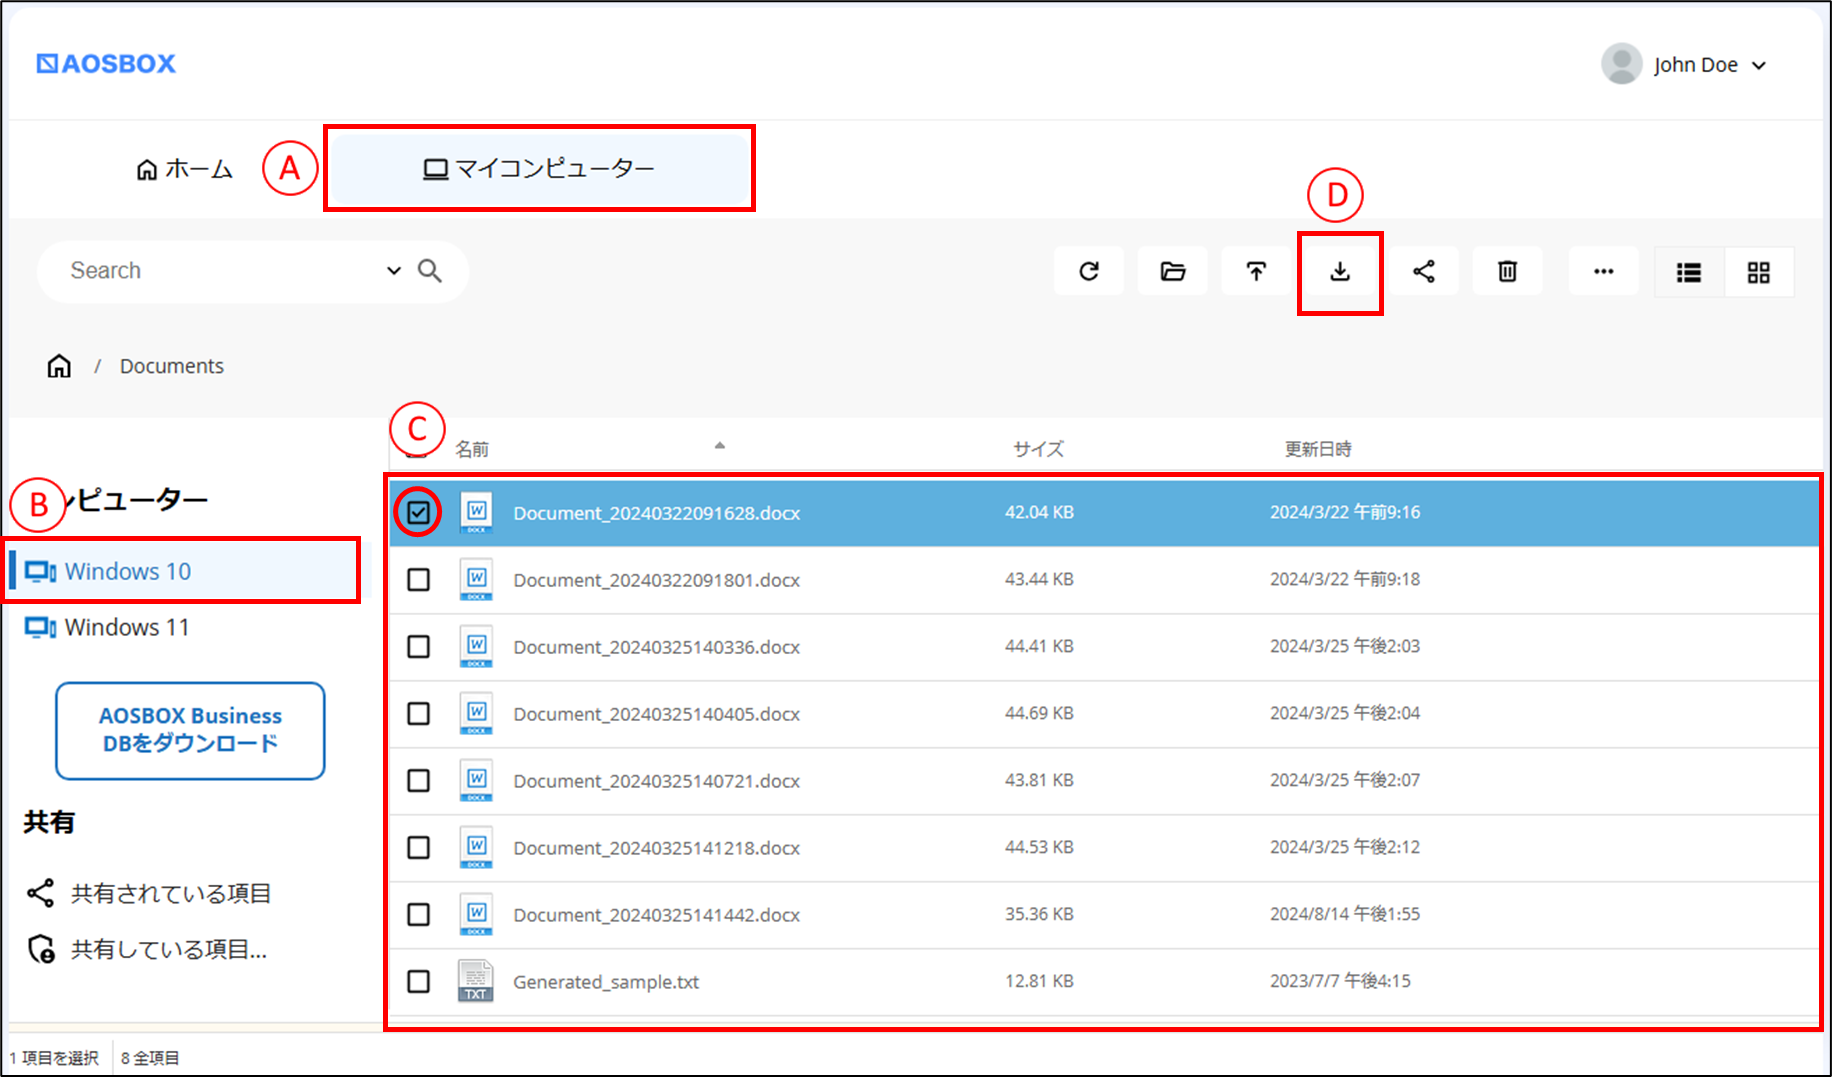Open the John Doe account dropdown arrow
The height and width of the screenshot is (1077, 1832).
[x=1759, y=66]
